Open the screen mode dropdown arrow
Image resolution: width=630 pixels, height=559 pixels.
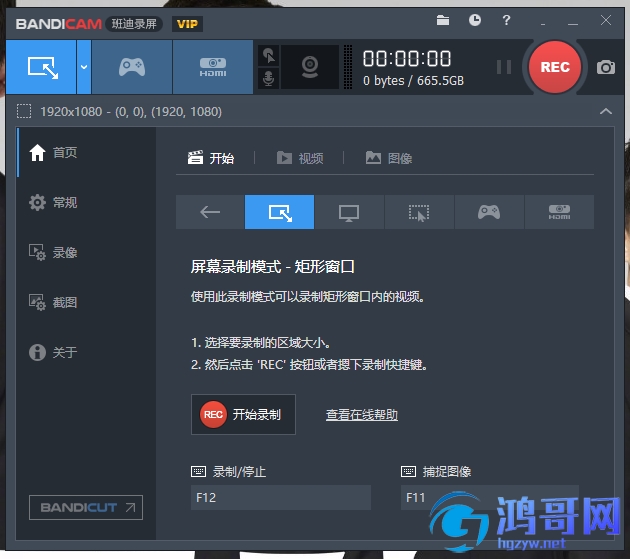click(x=84, y=67)
